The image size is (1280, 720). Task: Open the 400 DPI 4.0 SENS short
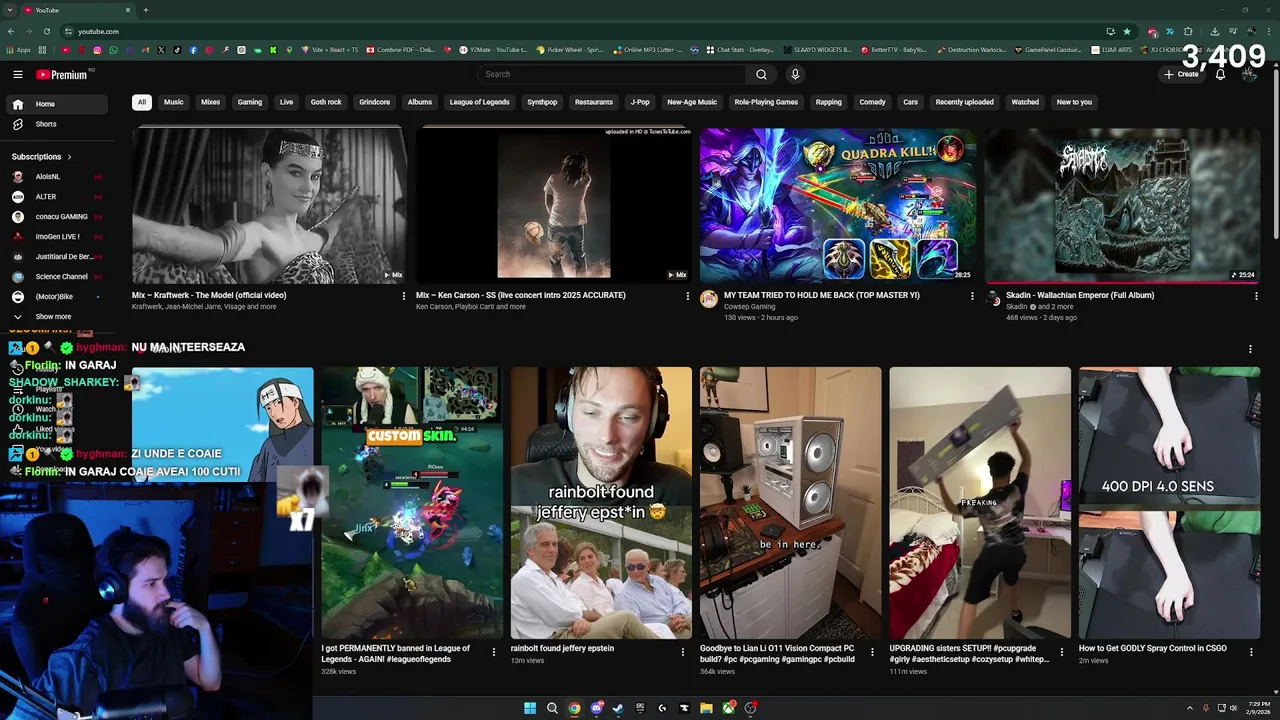(1169, 502)
